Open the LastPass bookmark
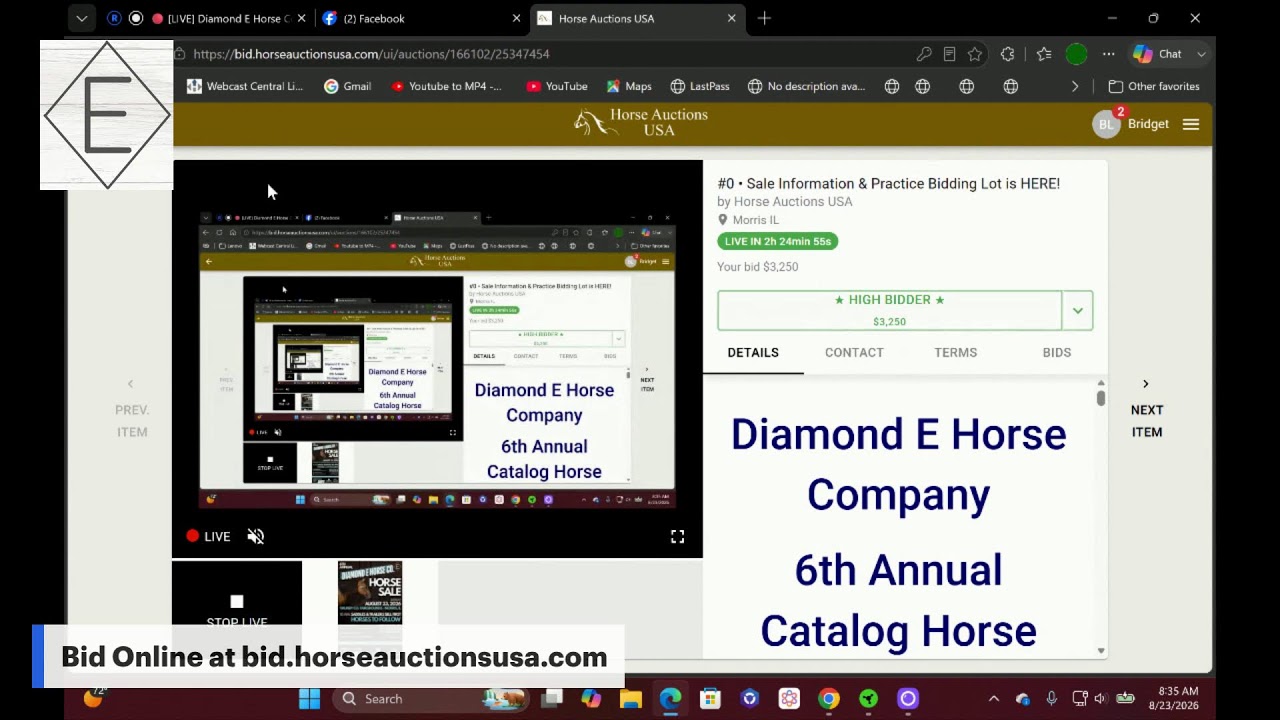Screen dimensions: 1280x720 (x=700, y=86)
